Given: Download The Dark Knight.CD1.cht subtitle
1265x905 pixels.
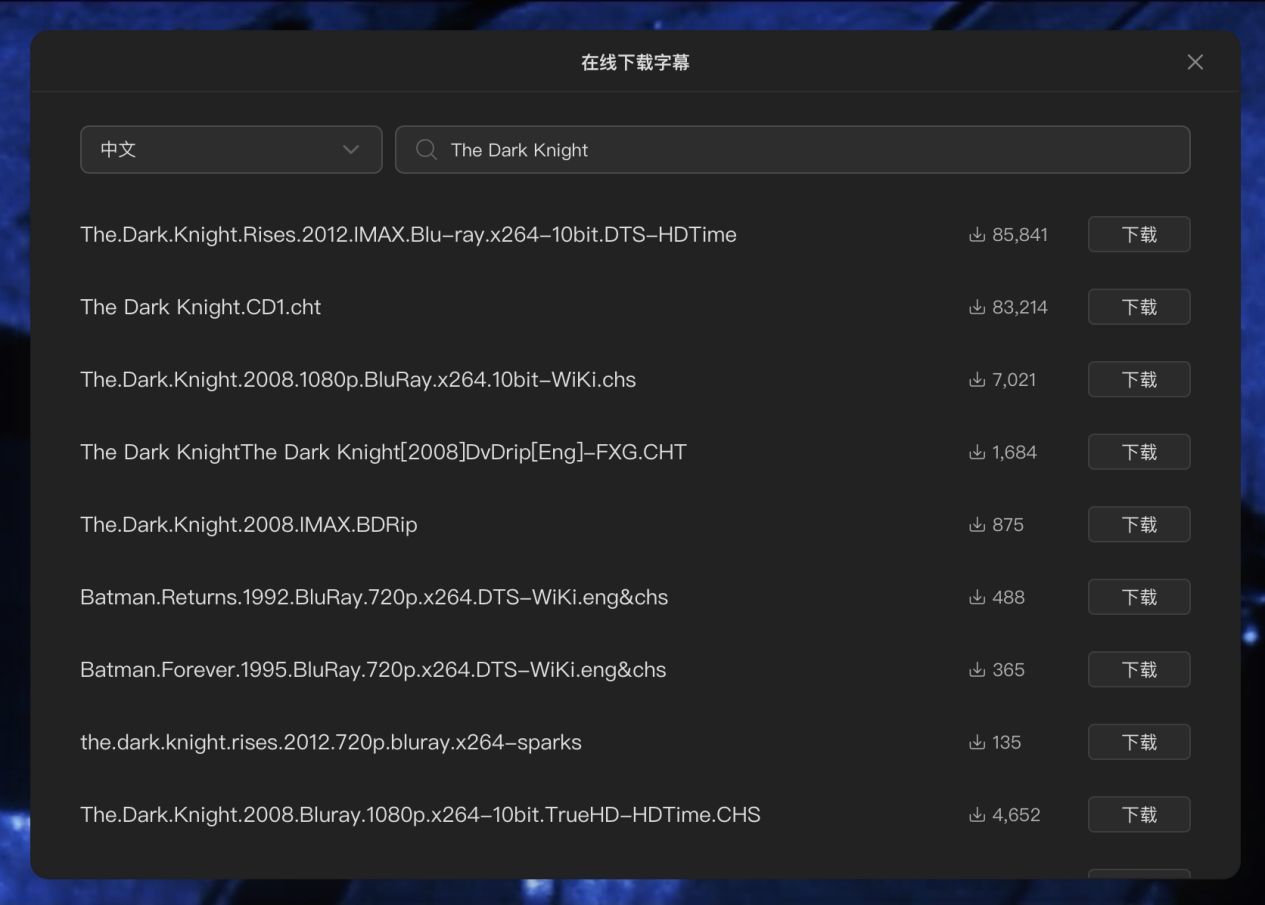Looking at the screenshot, I should point(1139,307).
